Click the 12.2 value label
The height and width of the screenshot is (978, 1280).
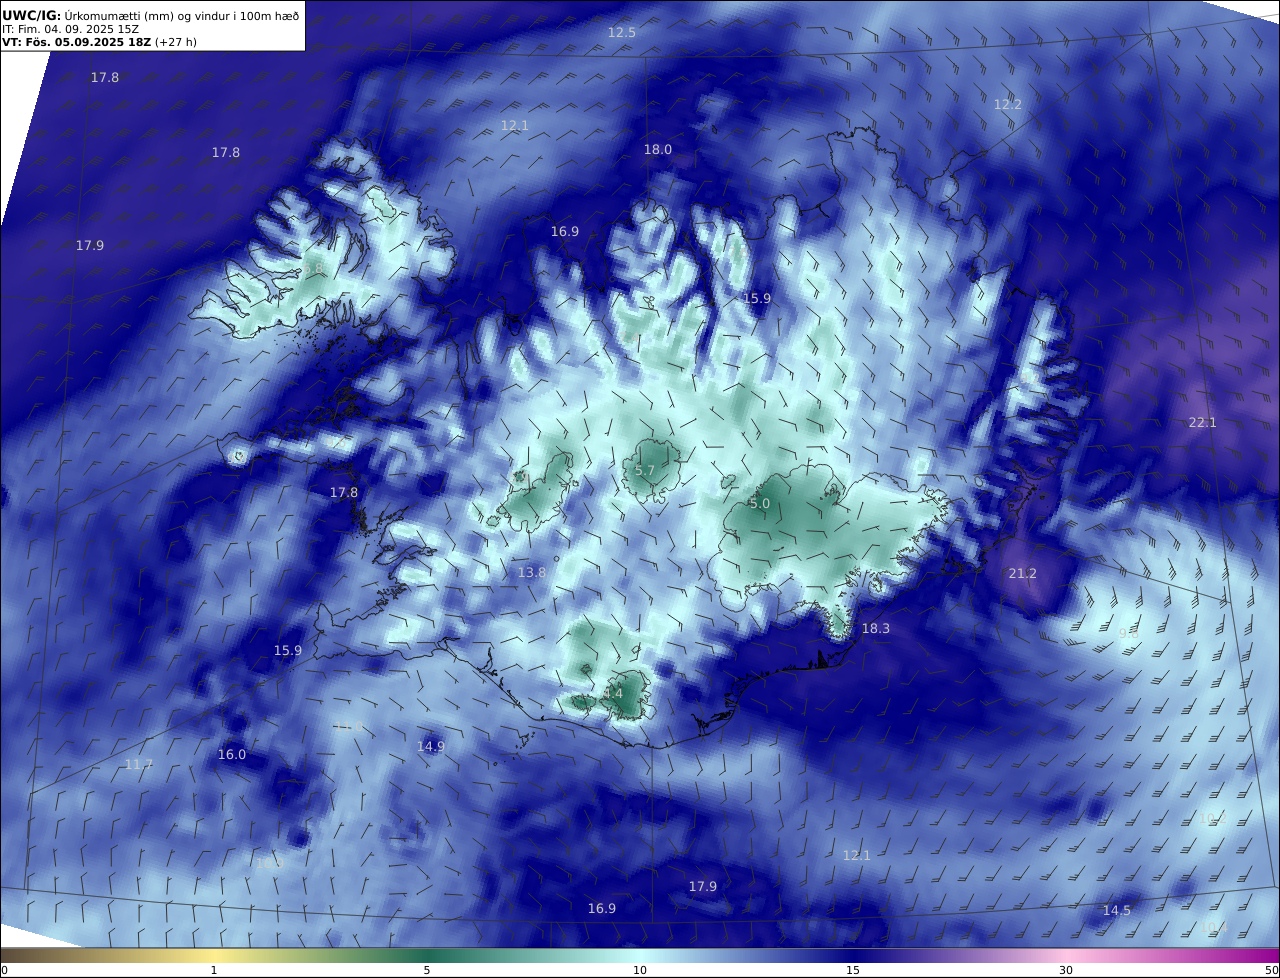[x=1008, y=105]
